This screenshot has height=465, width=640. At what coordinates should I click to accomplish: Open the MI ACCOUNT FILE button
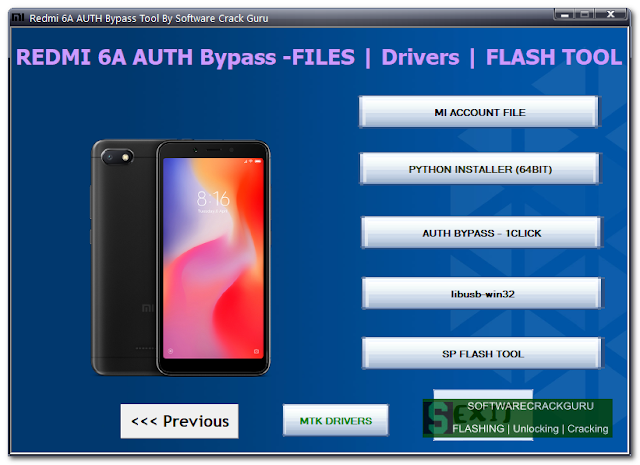479,112
